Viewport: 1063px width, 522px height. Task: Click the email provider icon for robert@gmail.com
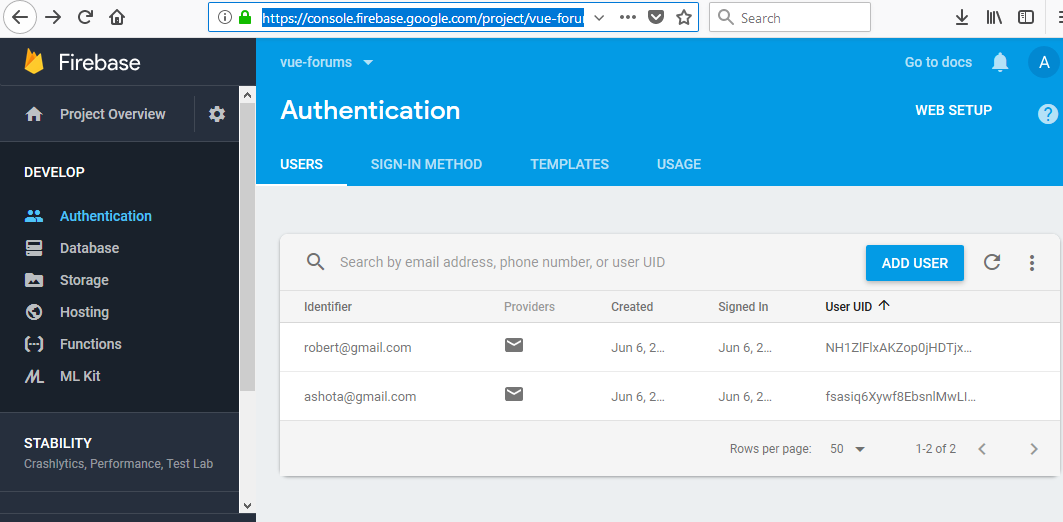pyautogui.click(x=514, y=346)
